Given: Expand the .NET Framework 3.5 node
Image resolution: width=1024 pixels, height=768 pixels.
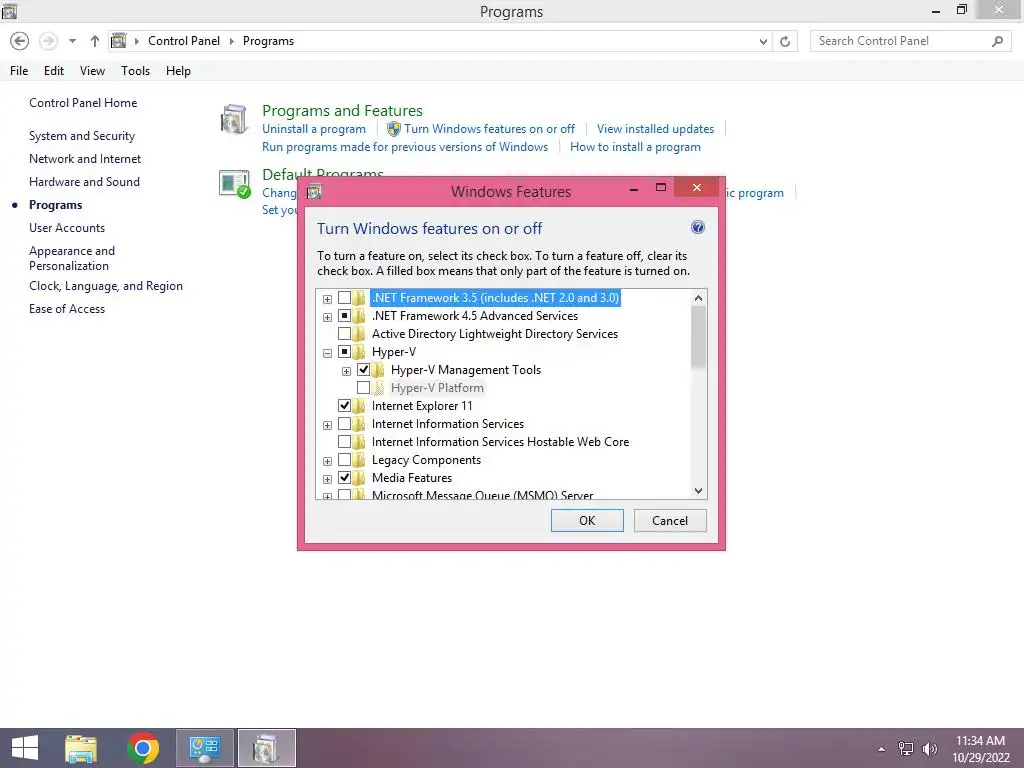Looking at the screenshot, I should pos(327,299).
